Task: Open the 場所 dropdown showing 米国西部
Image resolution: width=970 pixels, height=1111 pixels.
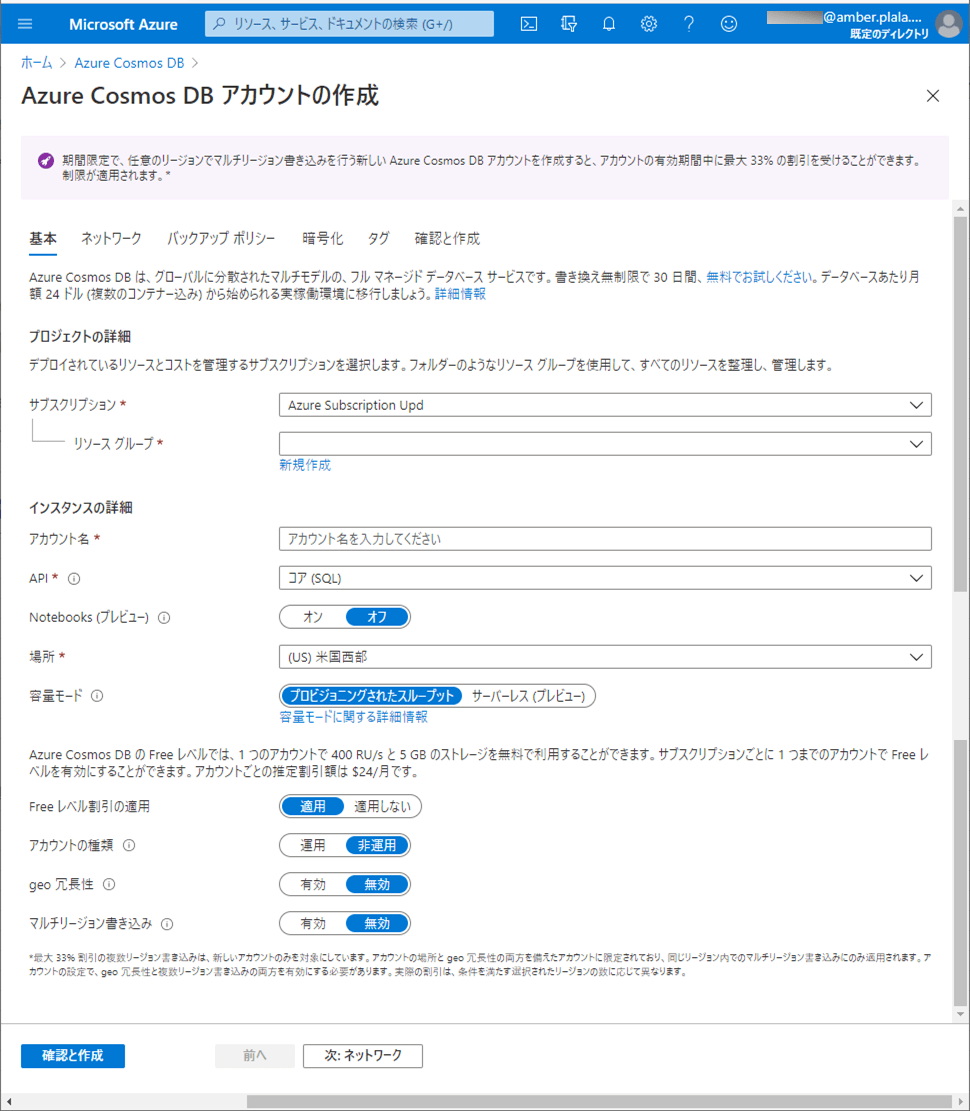Action: click(605, 657)
